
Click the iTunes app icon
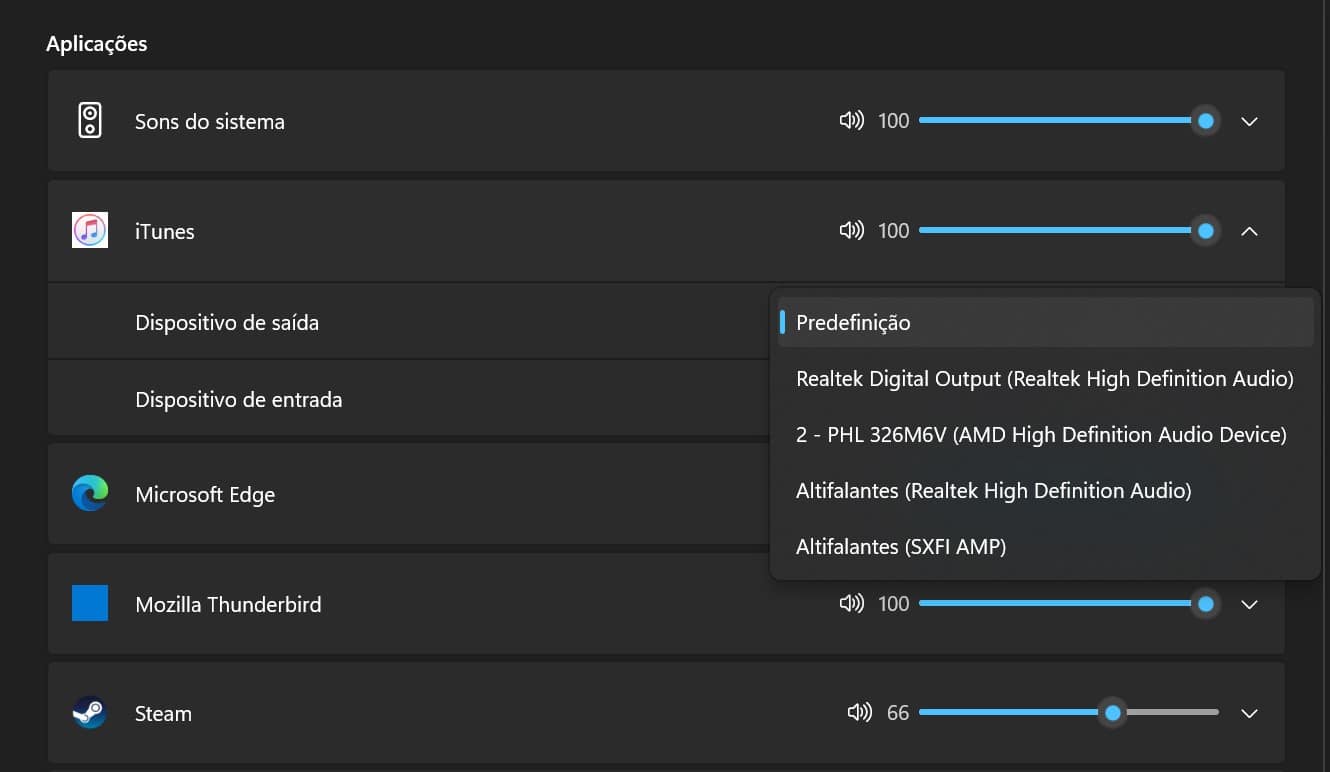click(90, 231)
